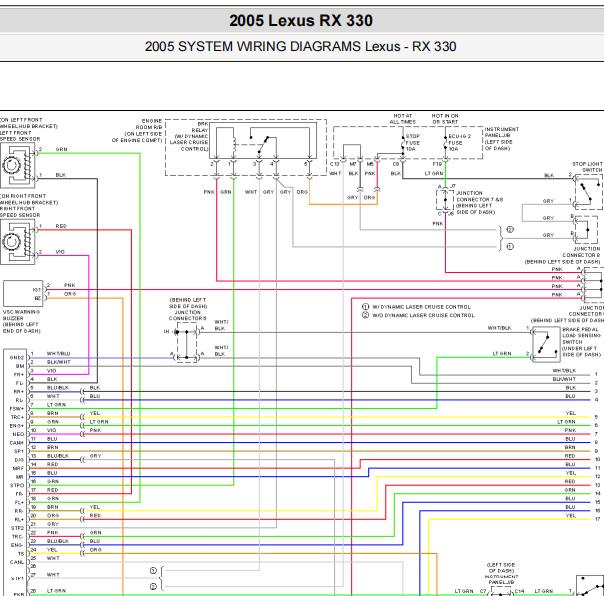Click the 'IH' label at Junction Connector 8
This screenshot has height=596, width=604.
pyautogui.click(x=166, y=331)
